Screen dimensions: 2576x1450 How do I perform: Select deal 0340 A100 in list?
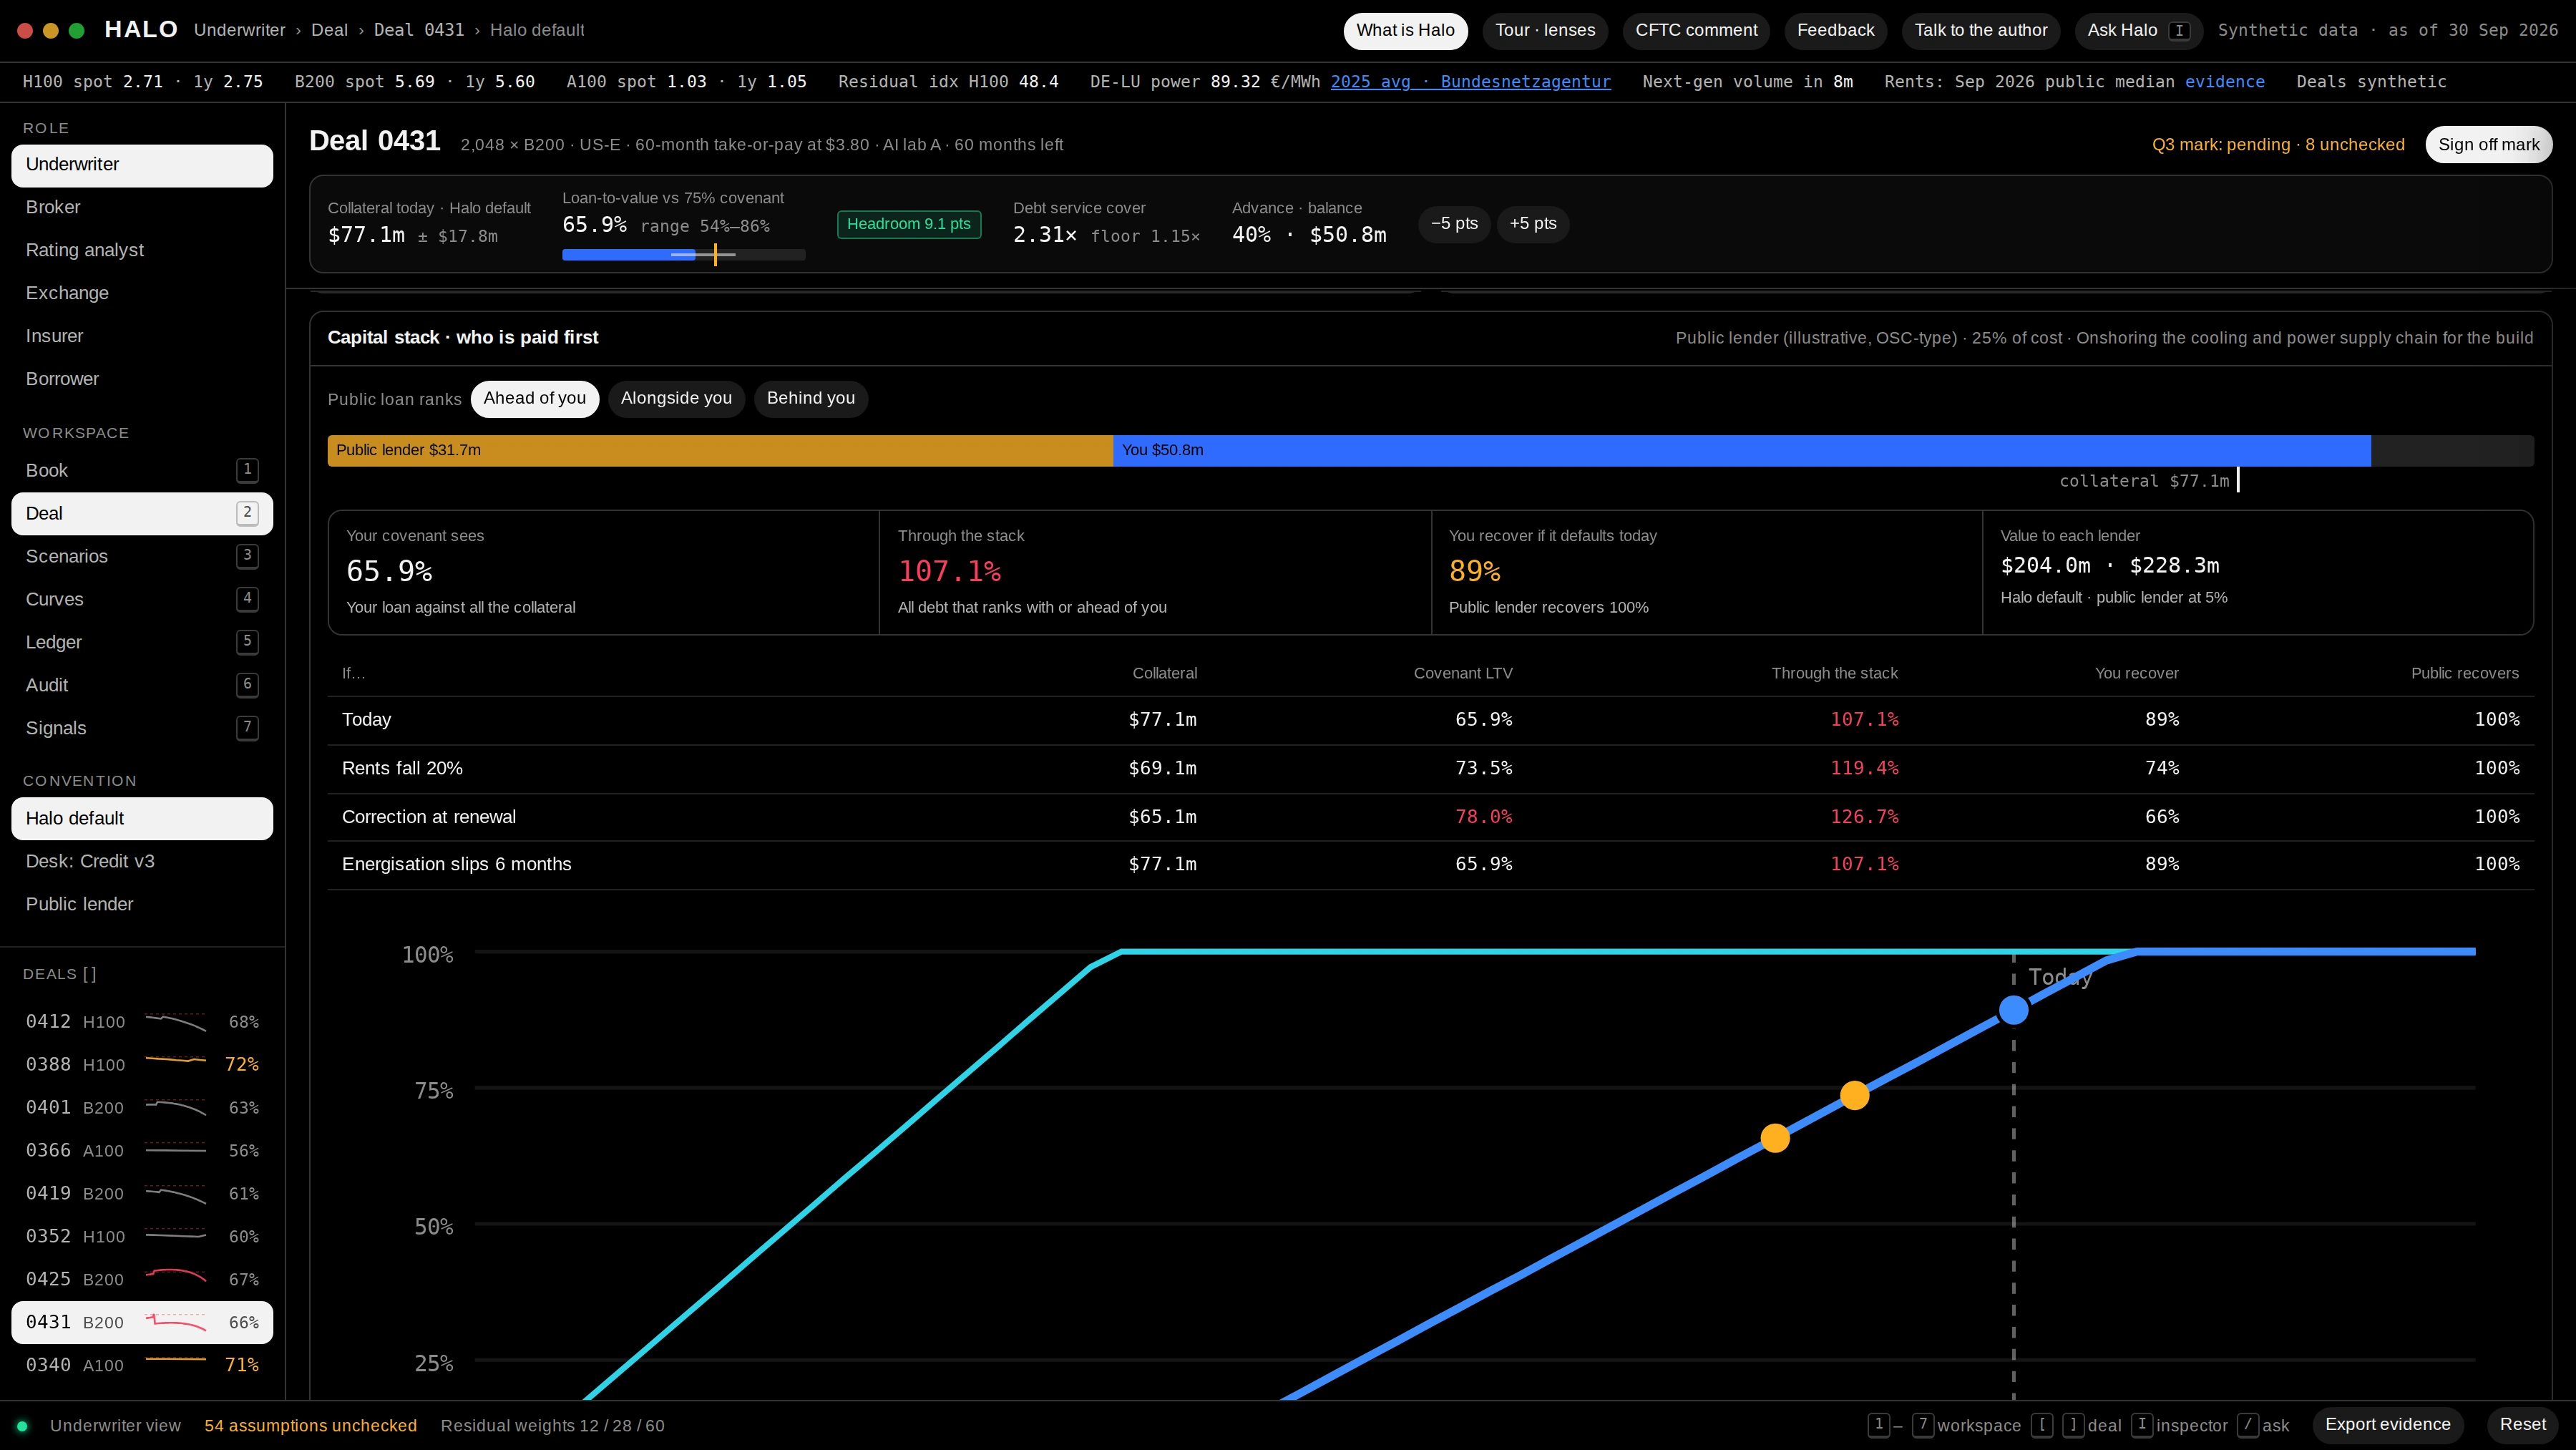point(142,1365)
